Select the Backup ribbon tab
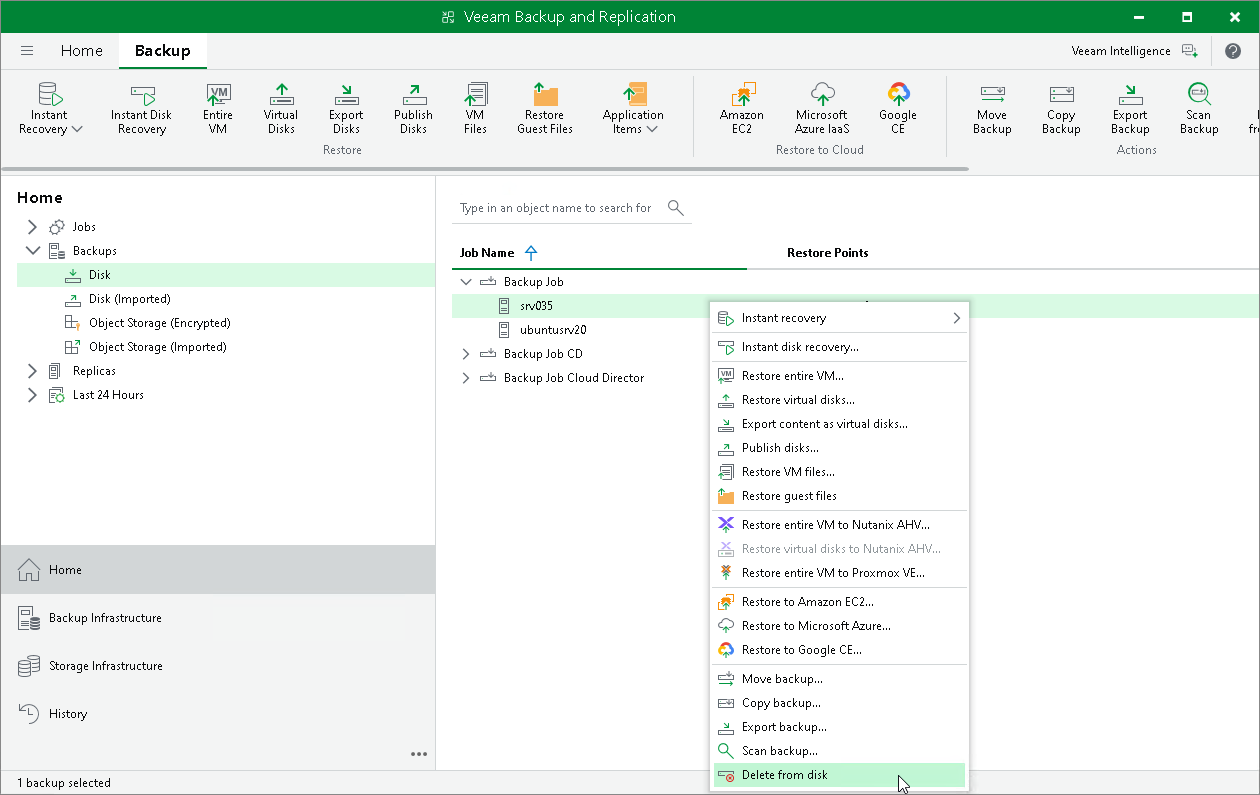The image size is (1260, 795). 162,51
